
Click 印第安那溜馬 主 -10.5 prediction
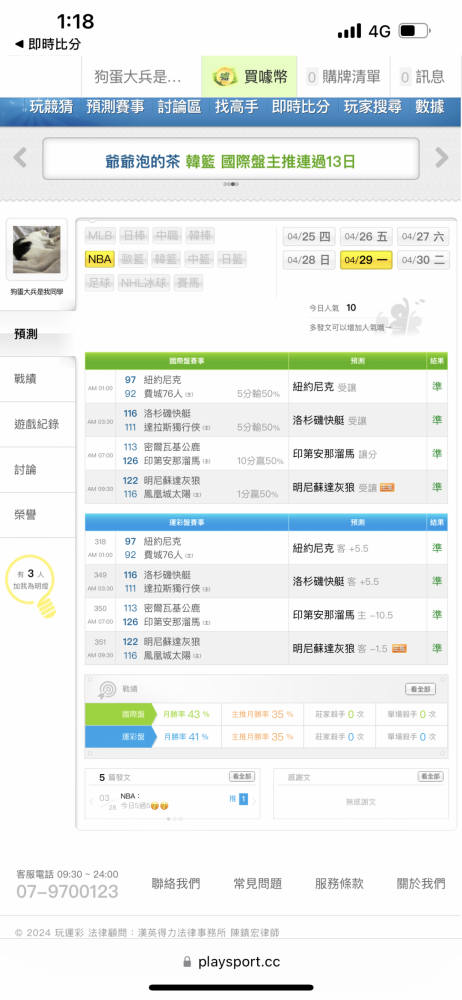coord(343,615)
